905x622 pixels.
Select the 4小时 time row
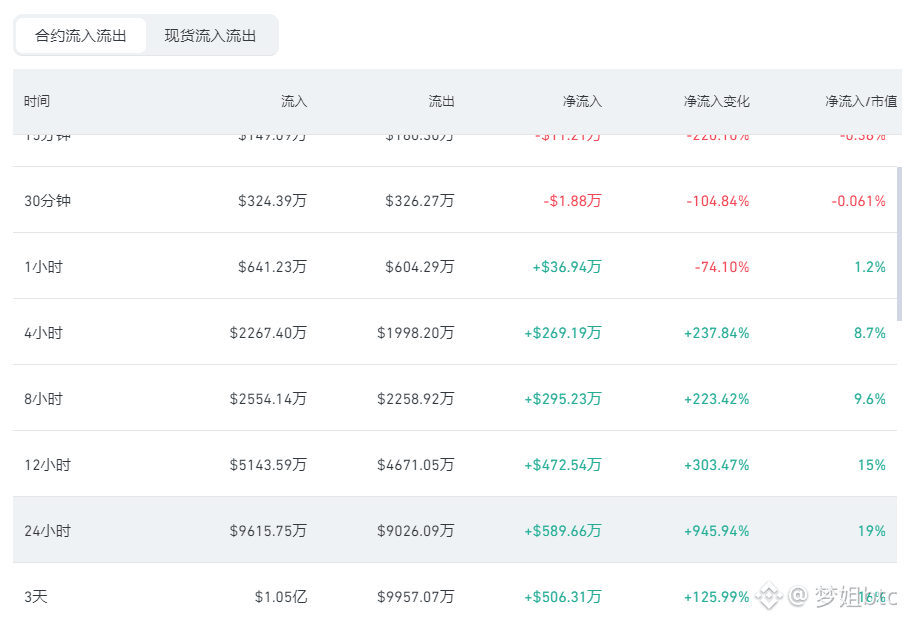pyautogui.click(x=455, y=332)
